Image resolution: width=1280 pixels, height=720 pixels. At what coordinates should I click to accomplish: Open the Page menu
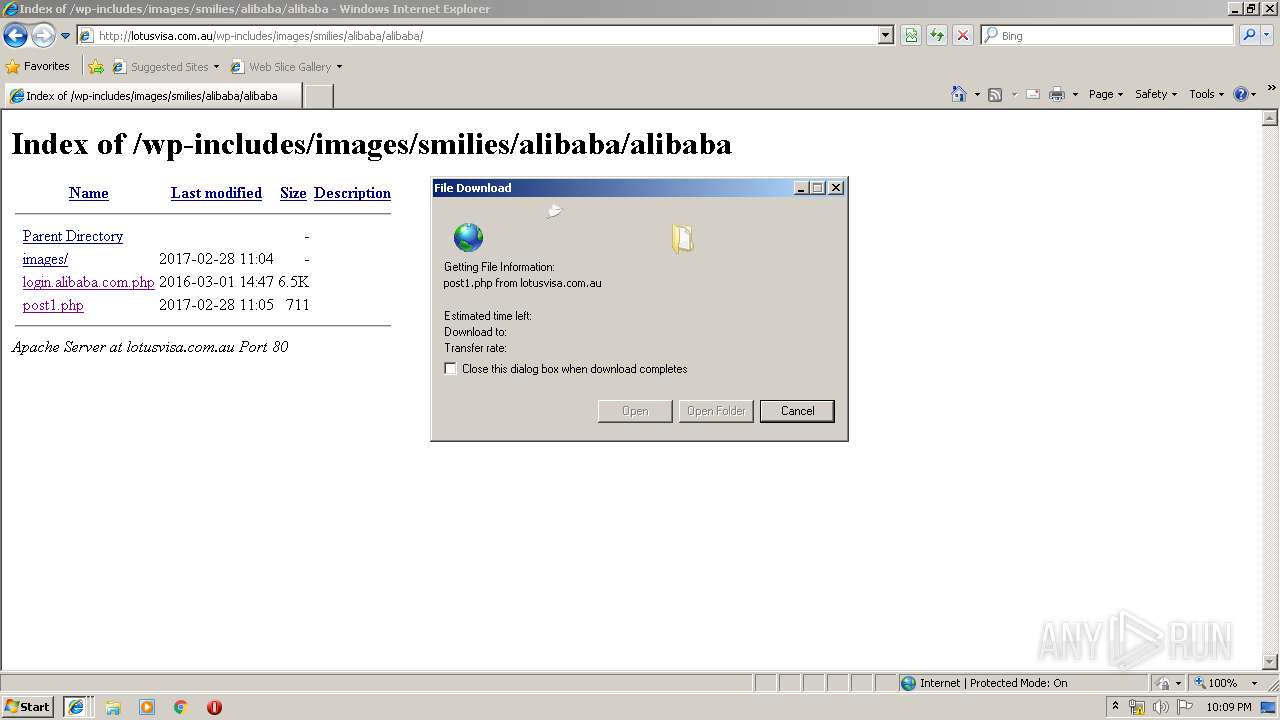tap(1105, 94)
